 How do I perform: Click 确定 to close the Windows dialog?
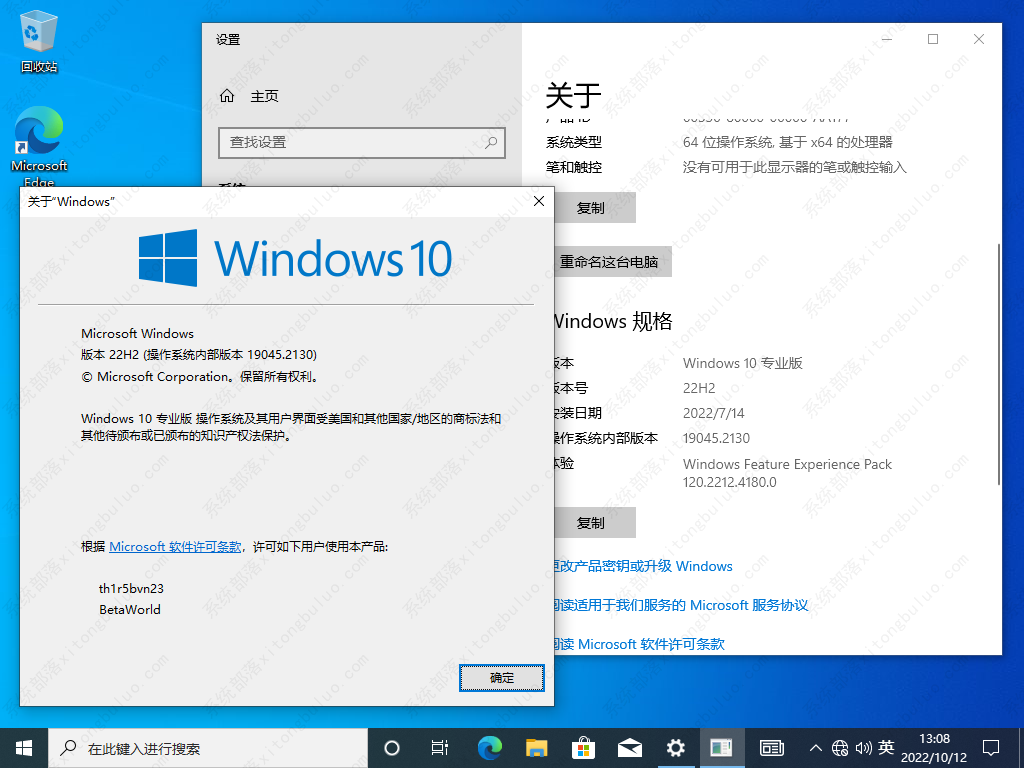pos(501,677)
